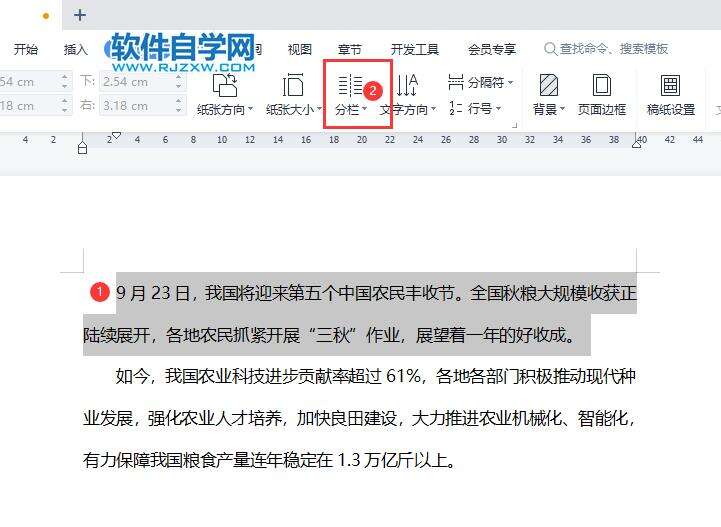The image size is (721, 527).
Task: Click the new tab plus button
Action: (x=80, y=15)
